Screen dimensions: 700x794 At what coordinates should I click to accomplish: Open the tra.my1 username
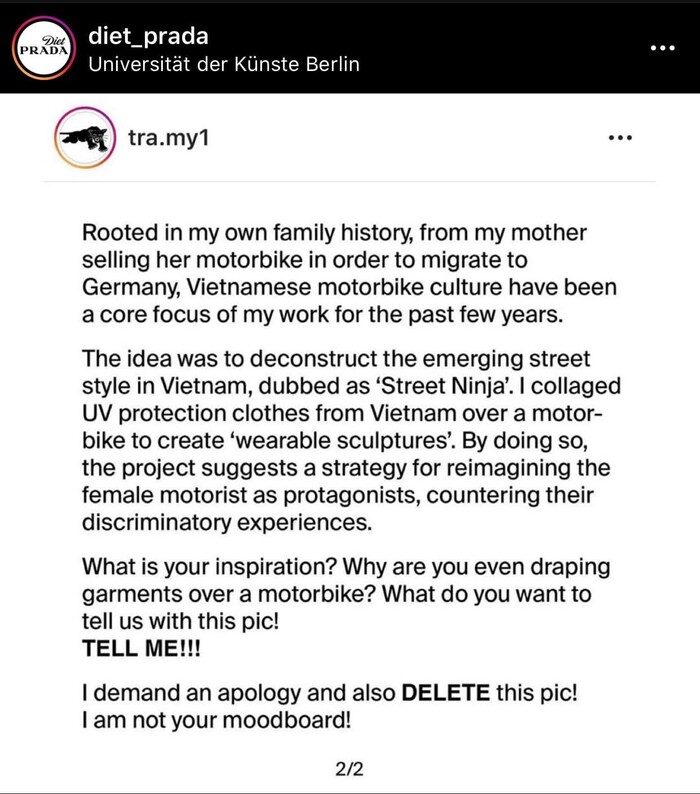click(x=167, y=138)
